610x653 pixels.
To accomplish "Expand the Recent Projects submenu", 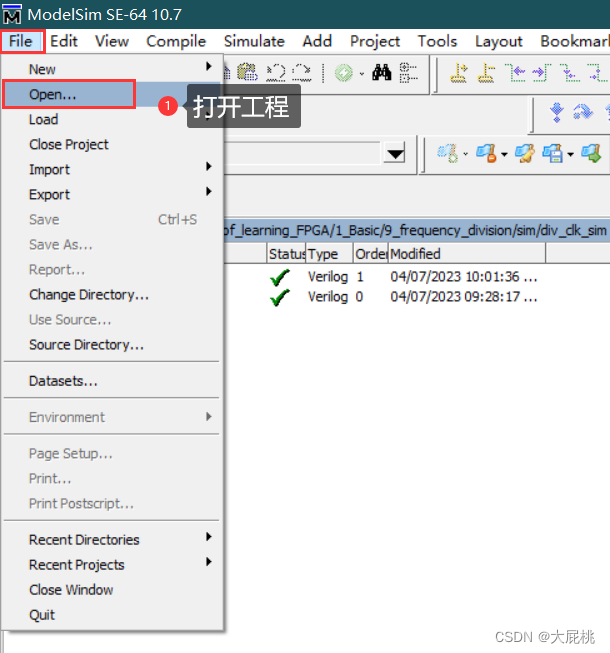I will point(112,565).
